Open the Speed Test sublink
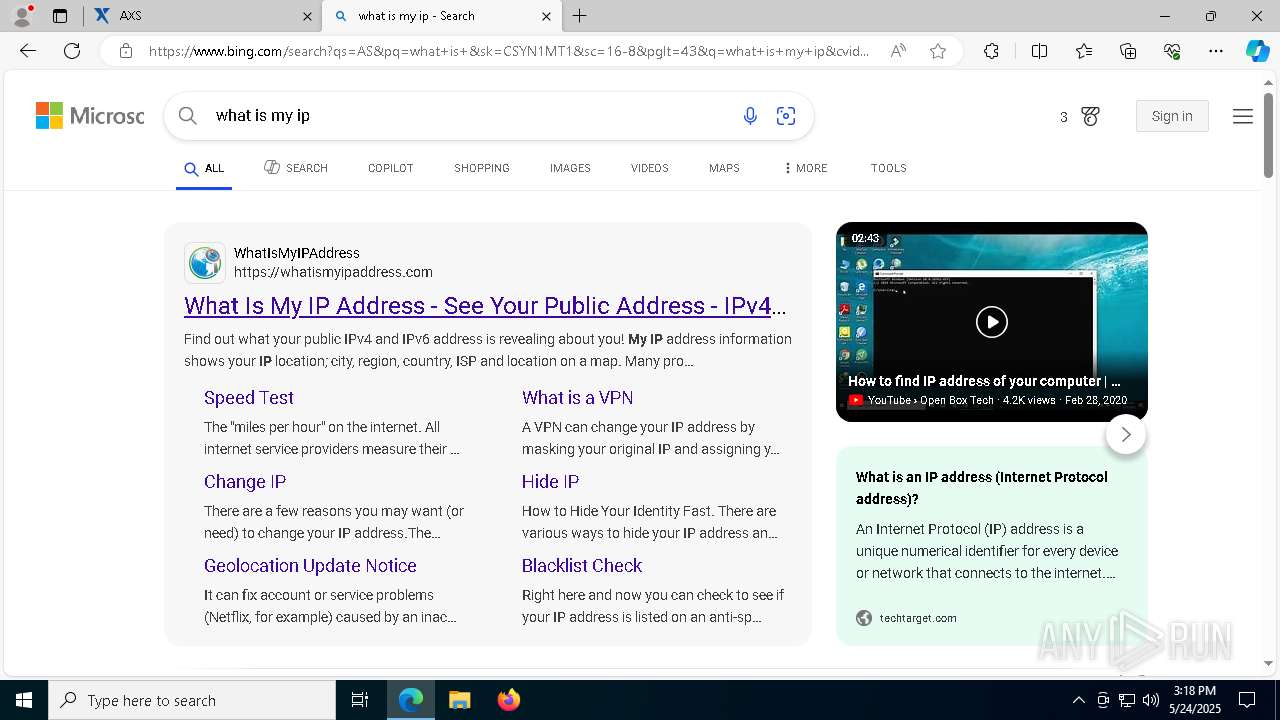Image resolution: width=1280 pixels, height=720 pixels. click(249, 397)
